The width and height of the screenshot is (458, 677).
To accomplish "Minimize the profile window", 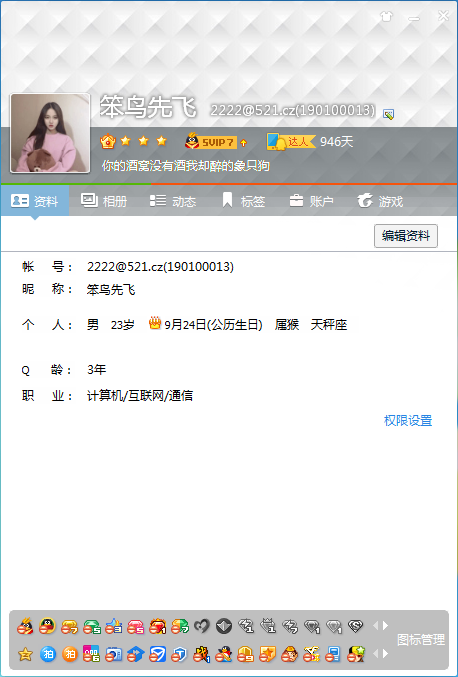I will [x=414, y=18].
